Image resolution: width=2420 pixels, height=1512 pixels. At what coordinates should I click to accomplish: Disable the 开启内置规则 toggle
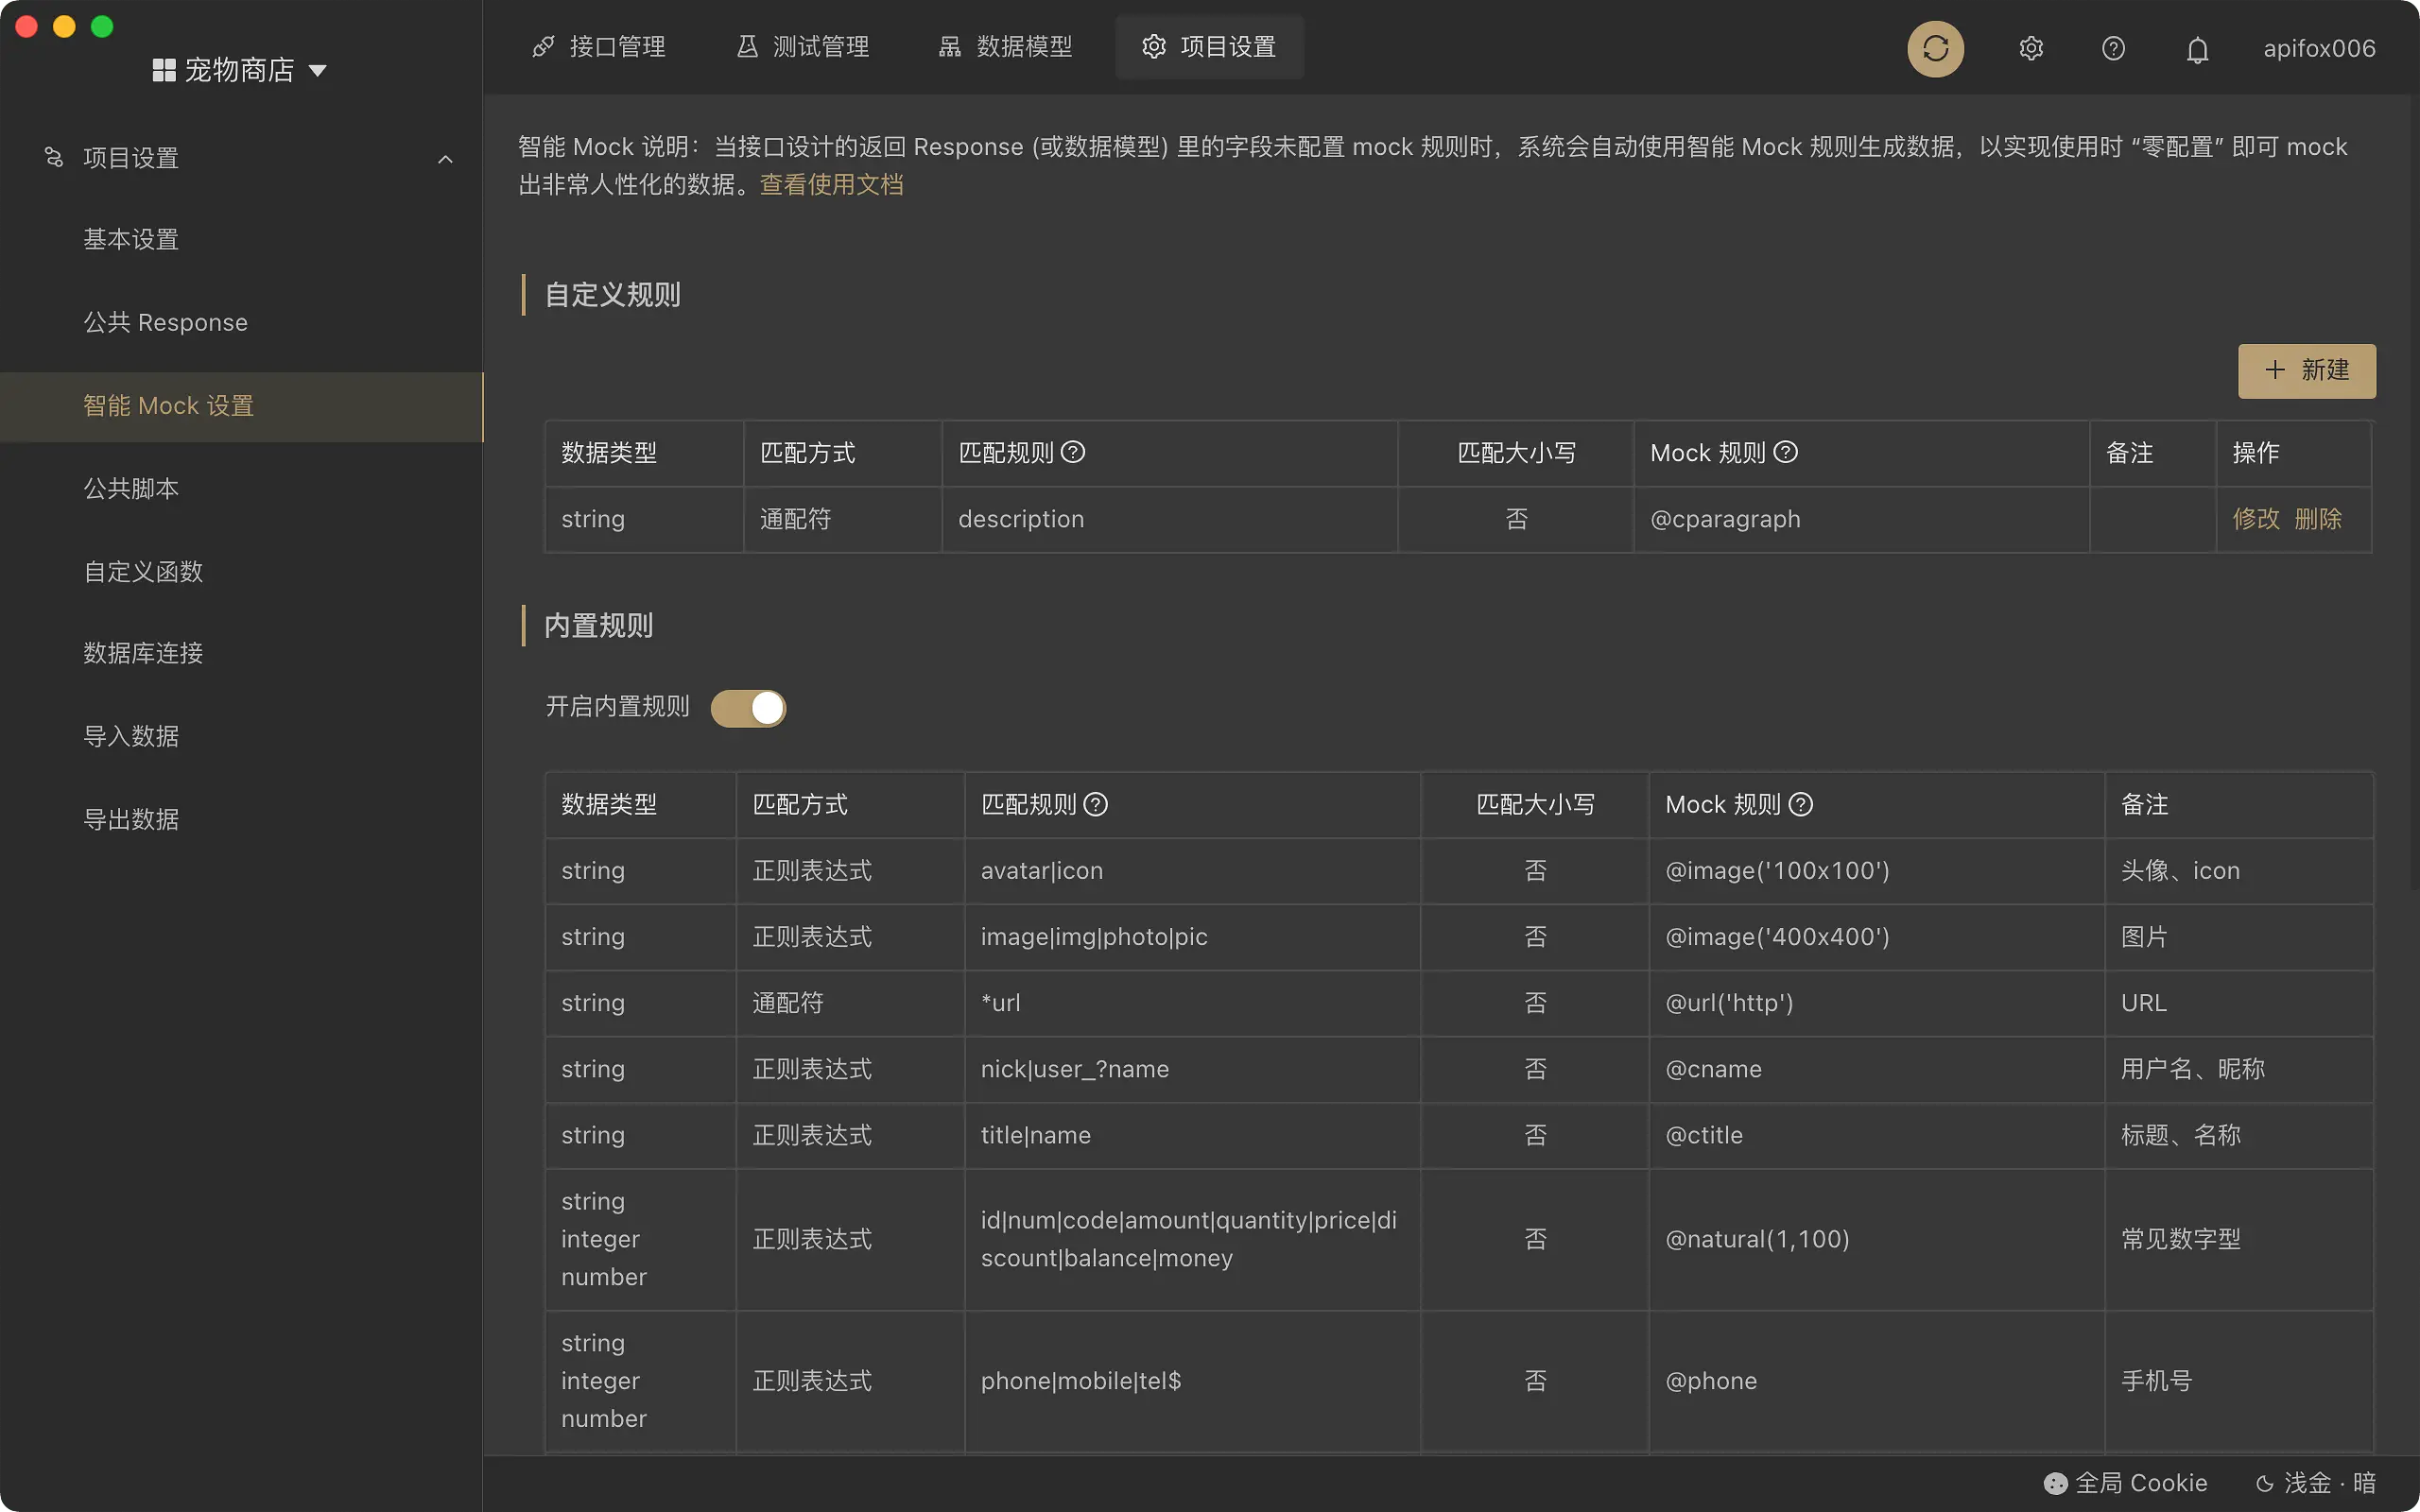tap(748, 707)
